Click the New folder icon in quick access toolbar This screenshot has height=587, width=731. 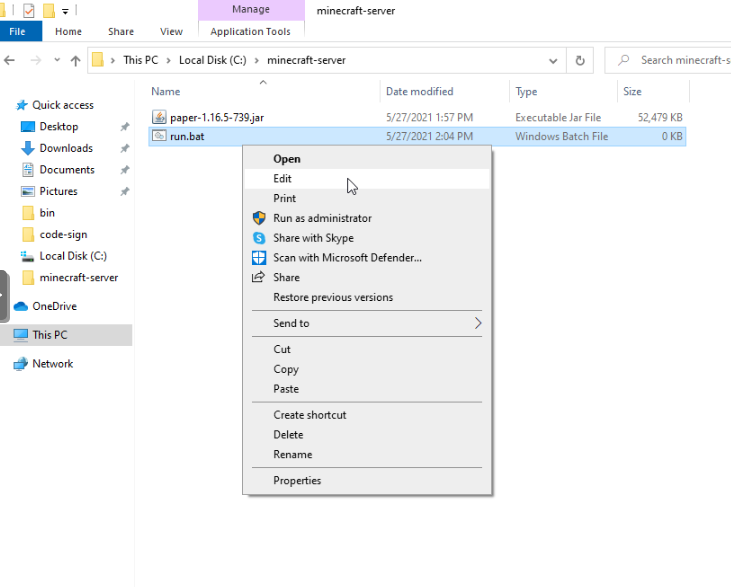coord(49,10)
